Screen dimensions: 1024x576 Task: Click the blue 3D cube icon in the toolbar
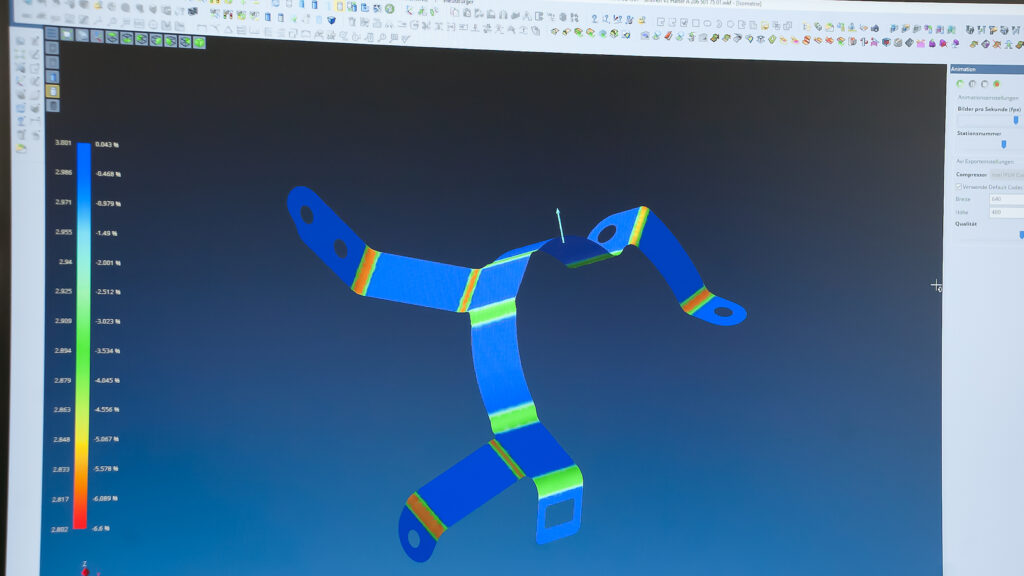[x=331, y=20]
